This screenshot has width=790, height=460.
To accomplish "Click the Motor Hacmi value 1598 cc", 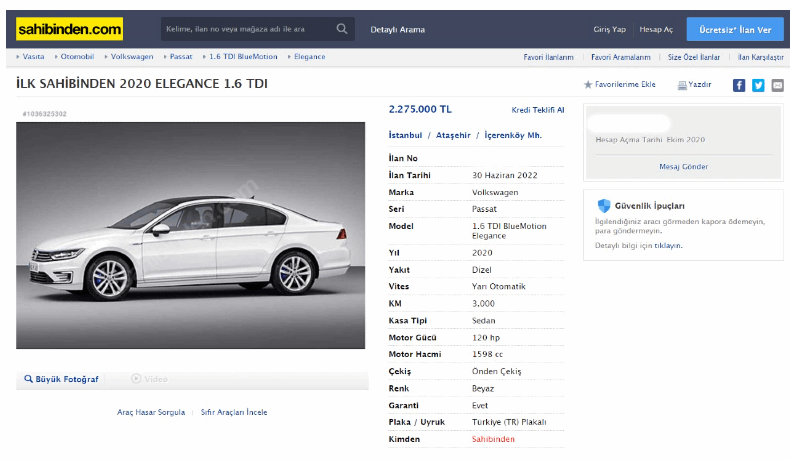I will [x=488, y=354].
